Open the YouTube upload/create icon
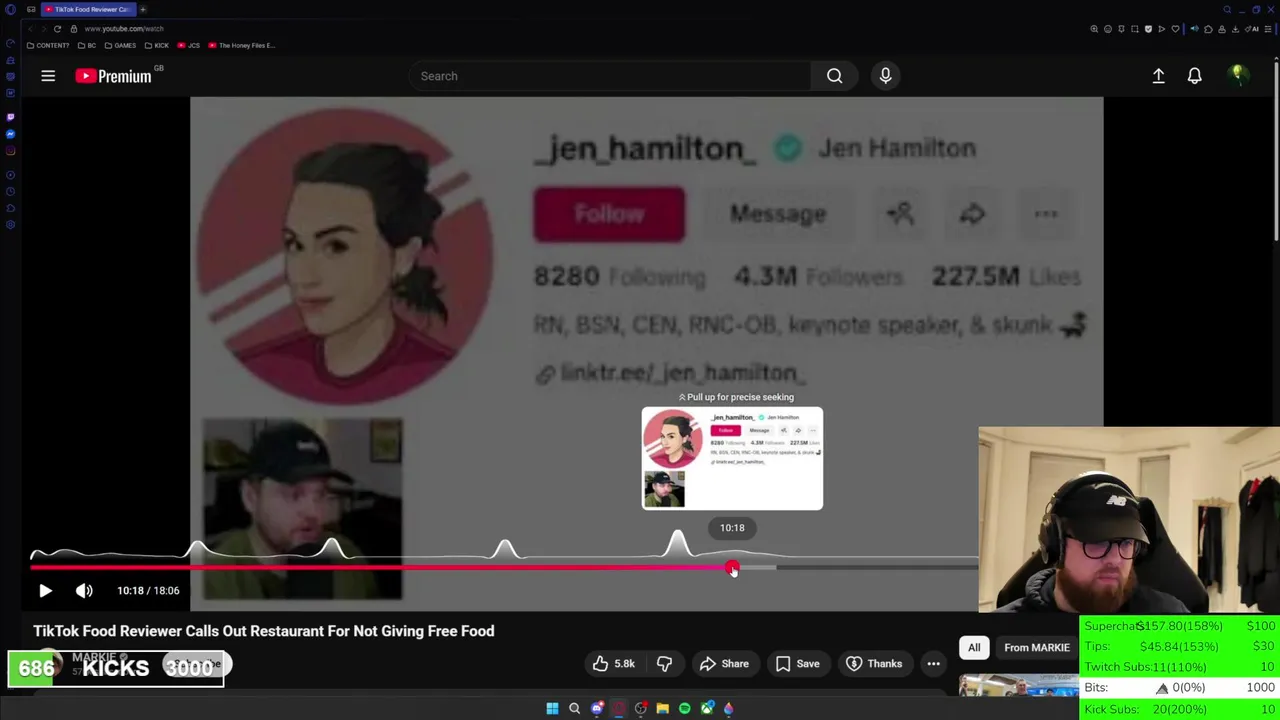 pos(1158,76)
